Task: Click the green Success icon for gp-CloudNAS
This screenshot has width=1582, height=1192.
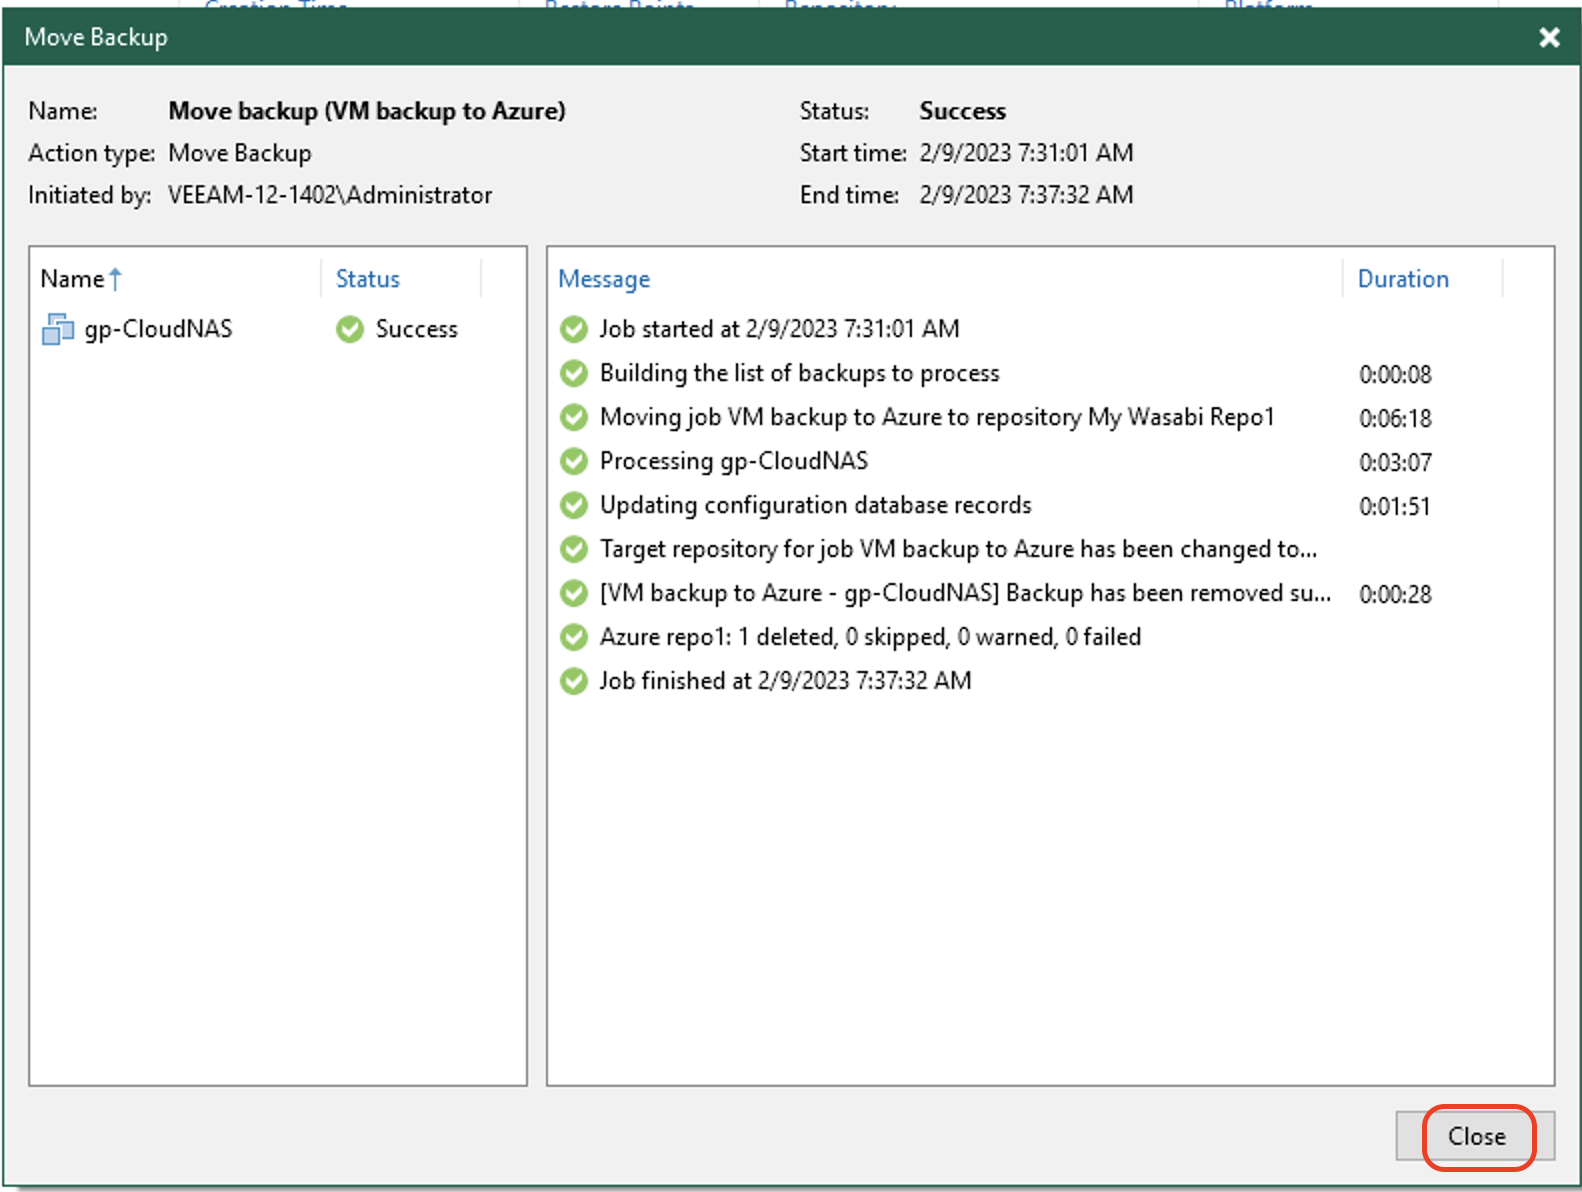Action: click(x=350, y=329)
